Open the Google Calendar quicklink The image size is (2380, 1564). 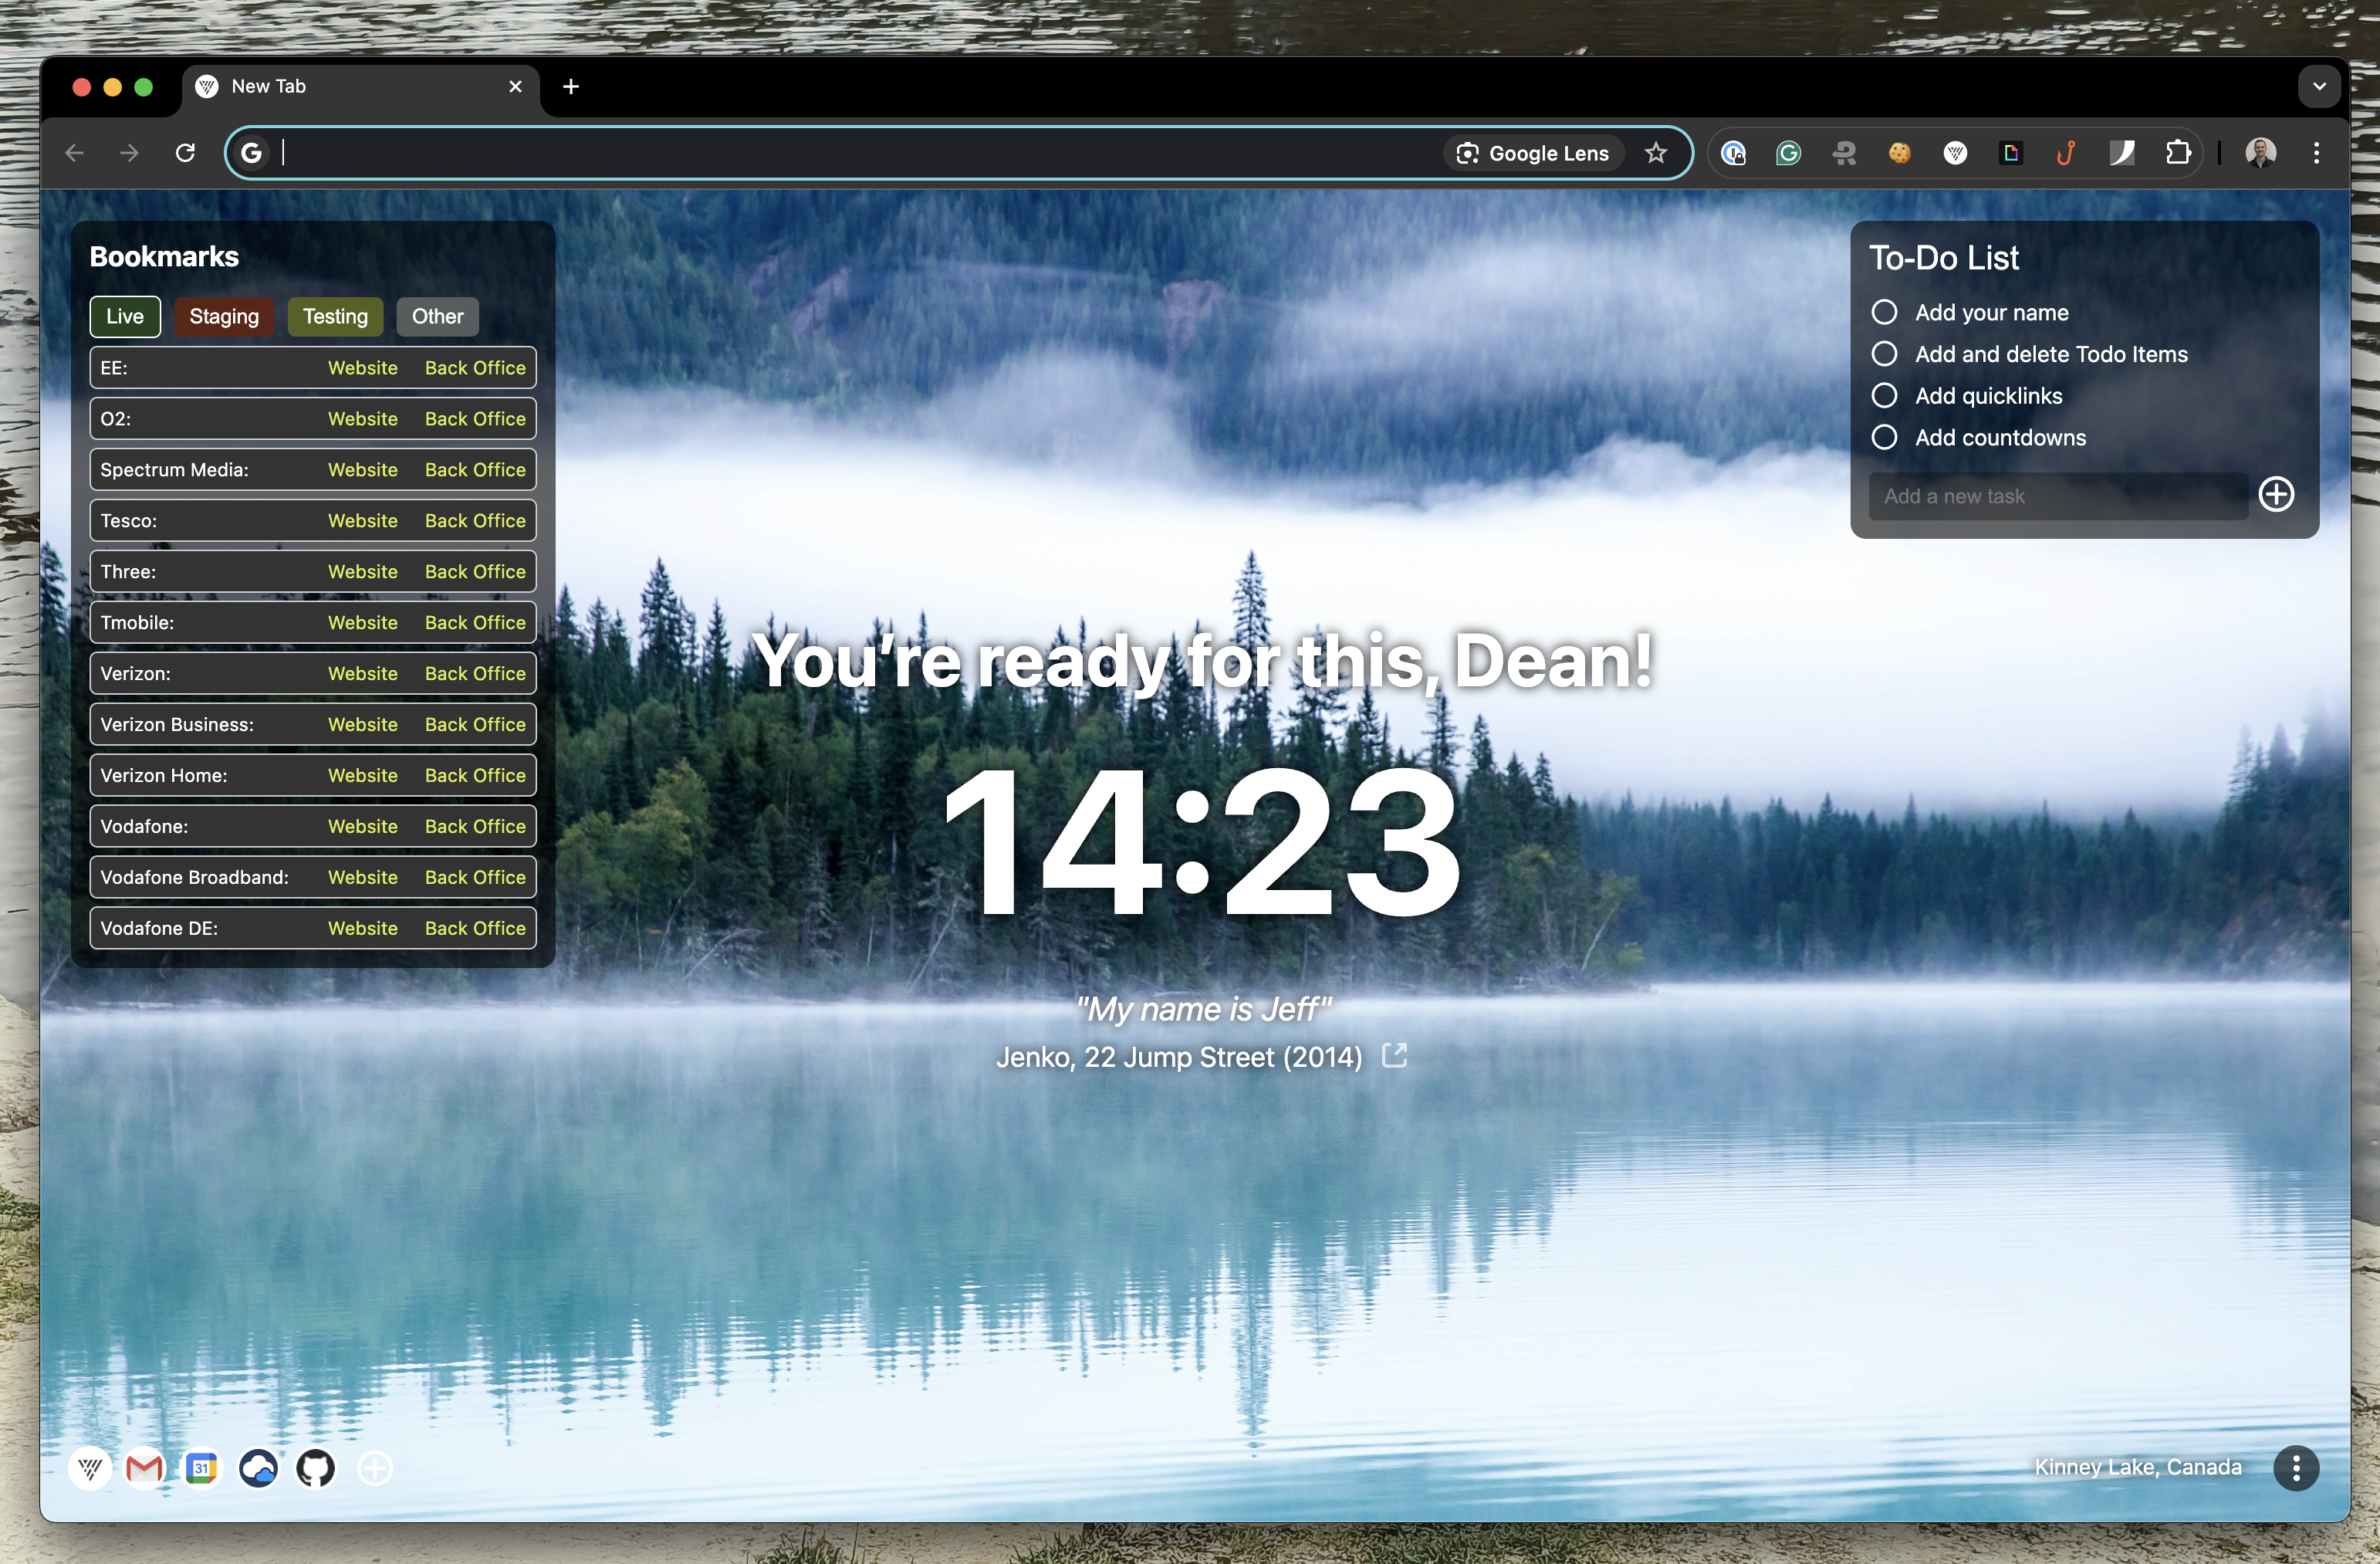[202, 1468]
